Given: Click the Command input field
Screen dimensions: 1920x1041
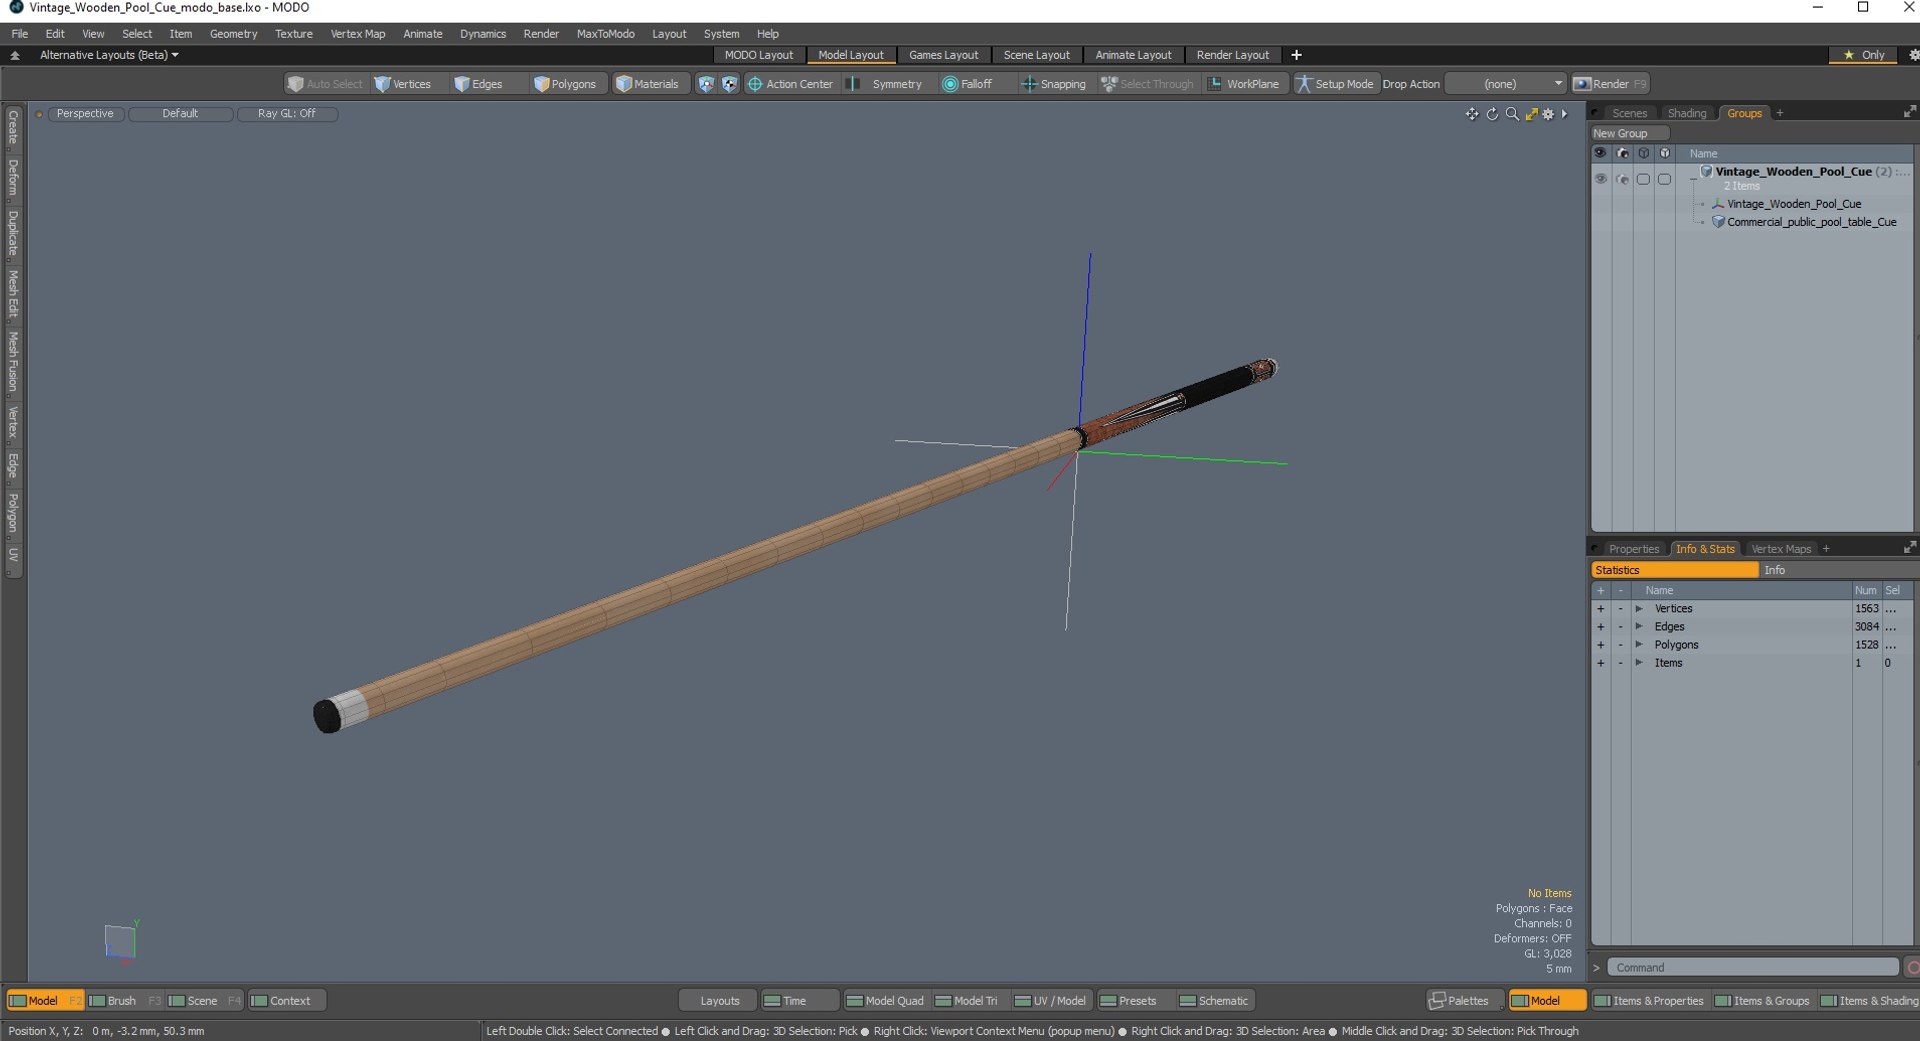Looking at the screenshot, I should (1753, 967).
